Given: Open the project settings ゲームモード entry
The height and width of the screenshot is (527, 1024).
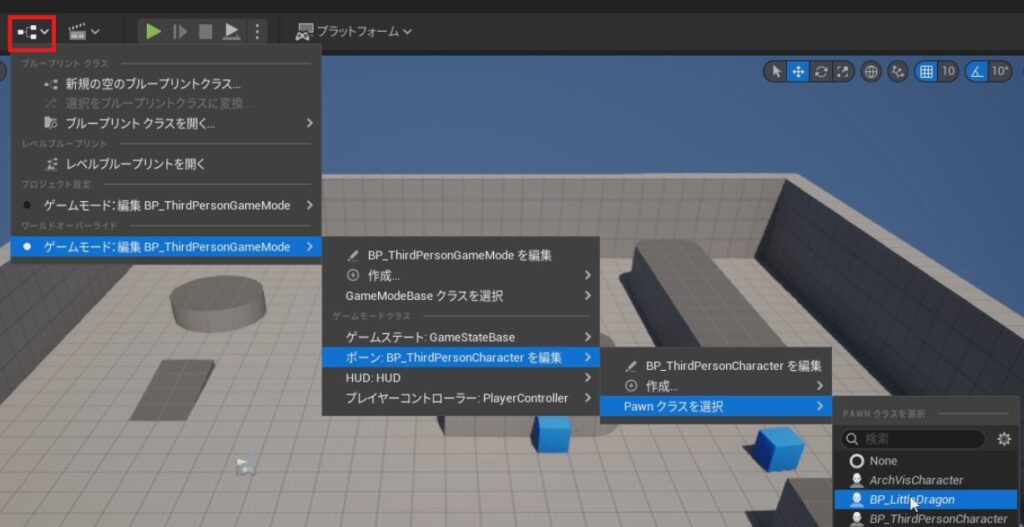Looking at the screenshot, I should (167, 205).
